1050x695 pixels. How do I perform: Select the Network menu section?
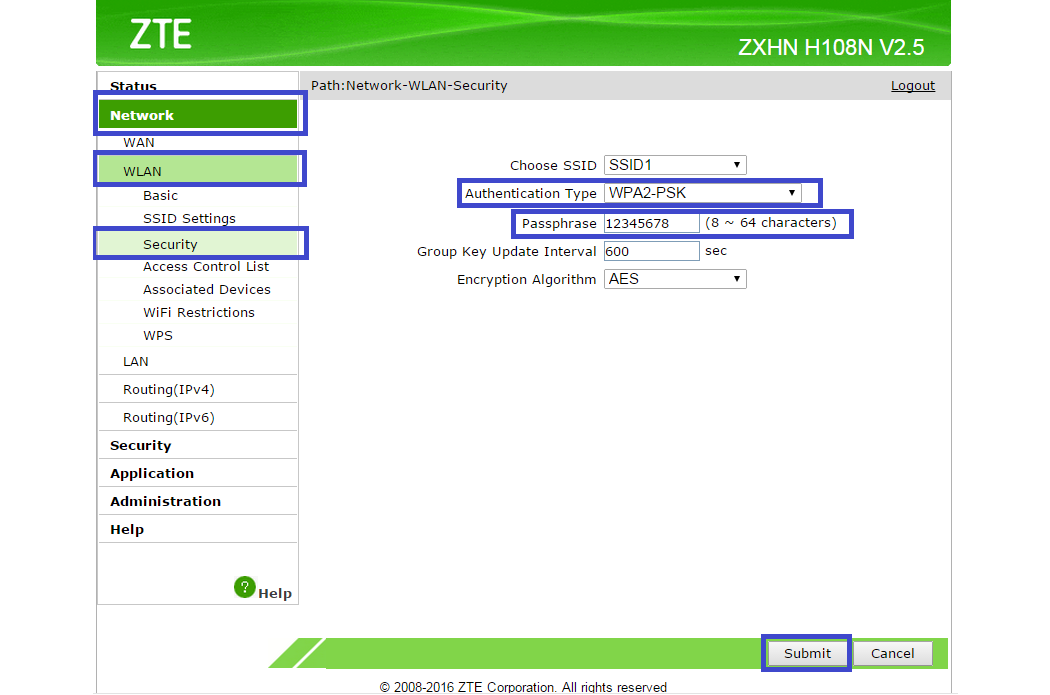pyautogui.click(x=198, y=114)
